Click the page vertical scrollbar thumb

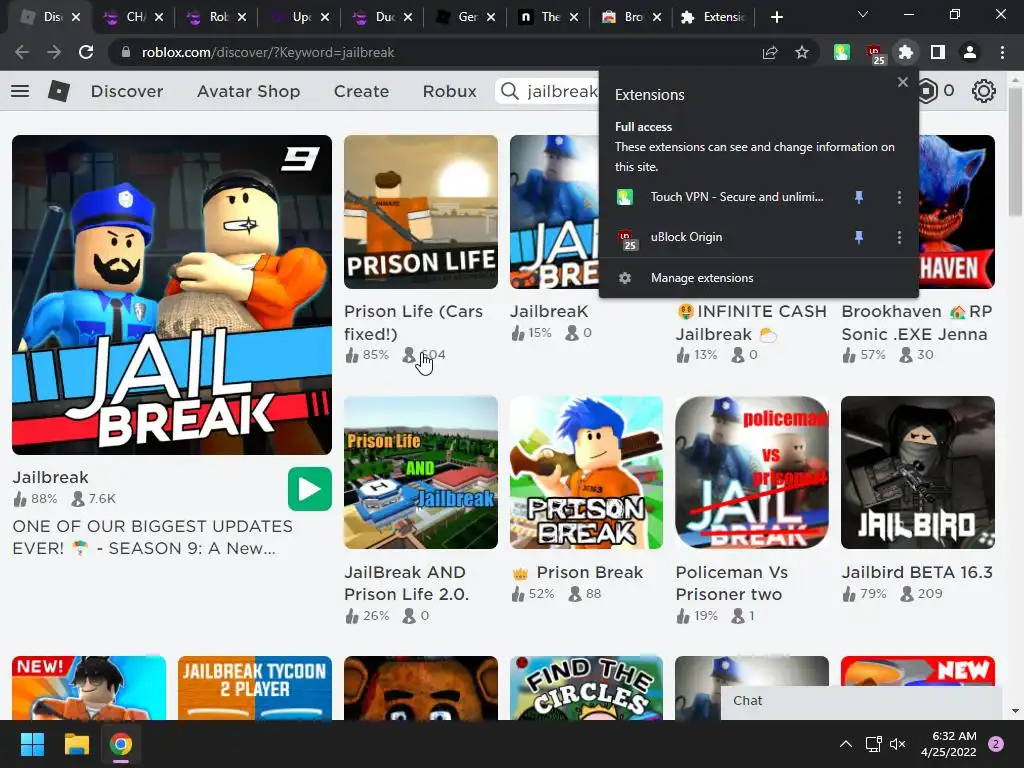1015,152
